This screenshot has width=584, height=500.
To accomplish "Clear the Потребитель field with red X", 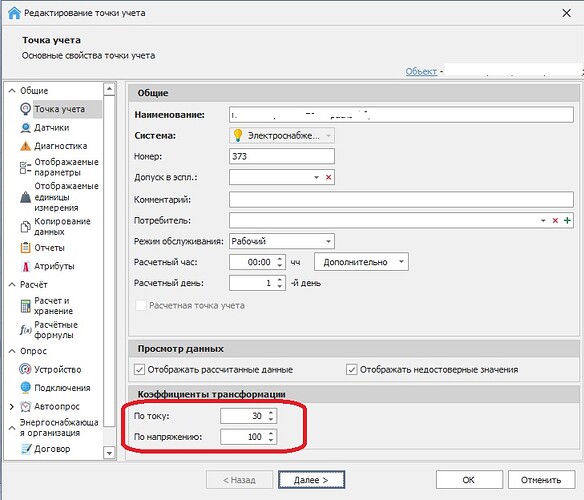I will (x=555, y=221).
